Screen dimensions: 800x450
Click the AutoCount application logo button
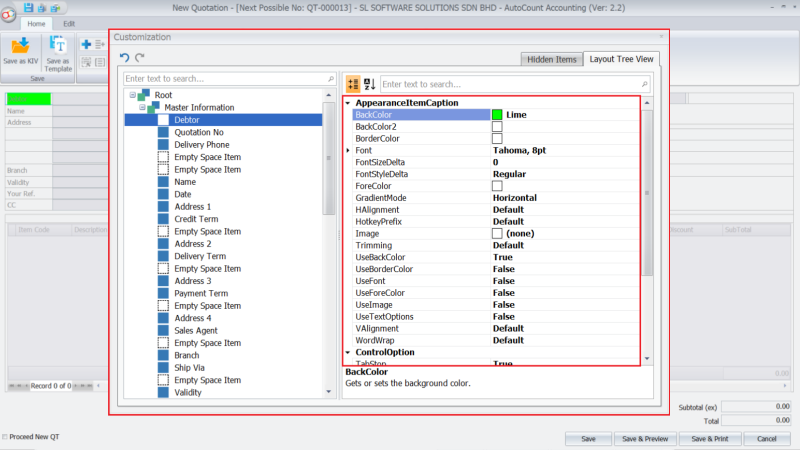[8, 14]
